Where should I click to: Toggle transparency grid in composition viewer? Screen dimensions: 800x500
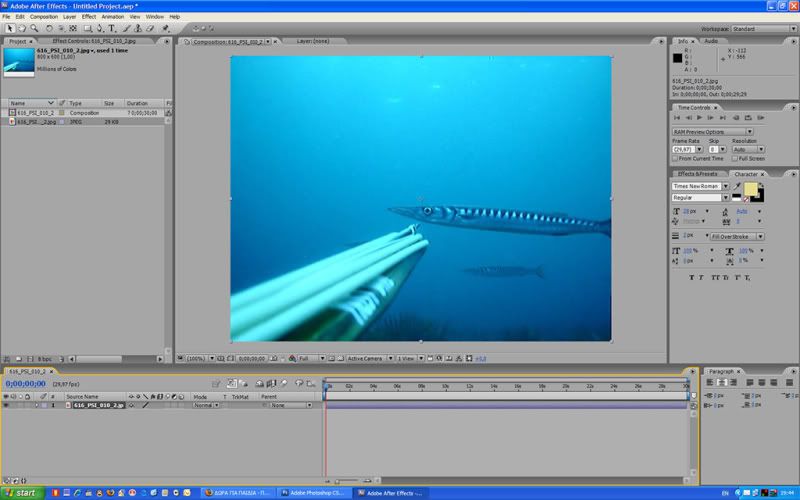pyautogui.click(x=341, y=359)
